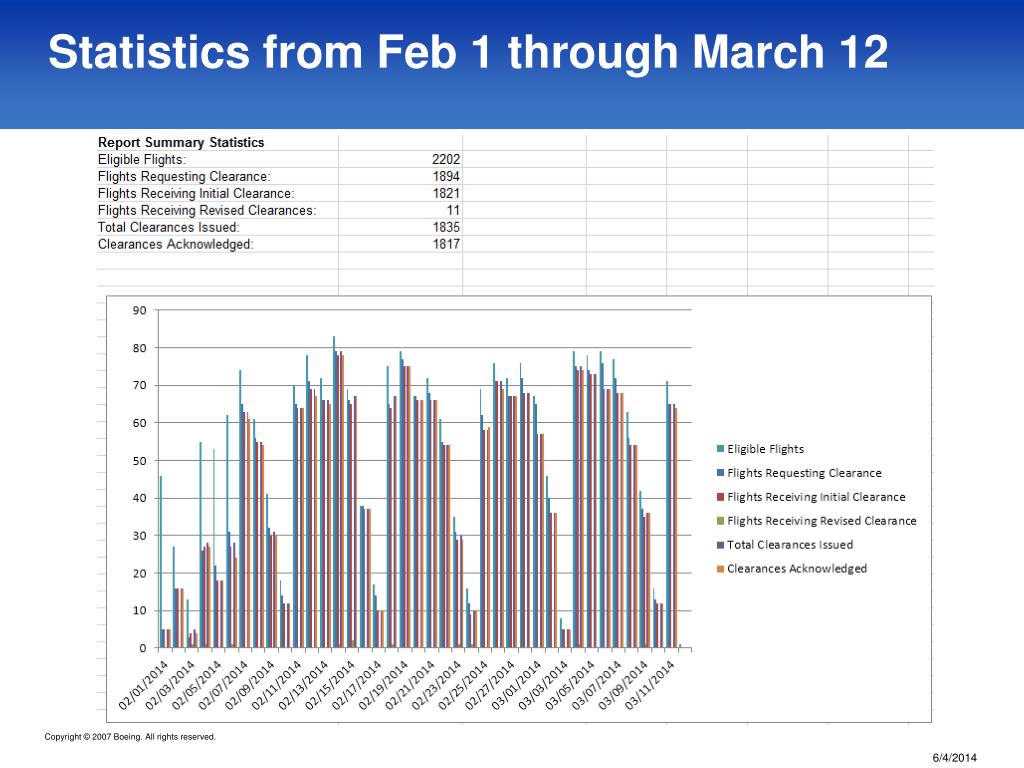The width and height of the screenshot is (1024, 768).
Task: Click the x-axis date 02/21/2014
Action: pos(410,685)
